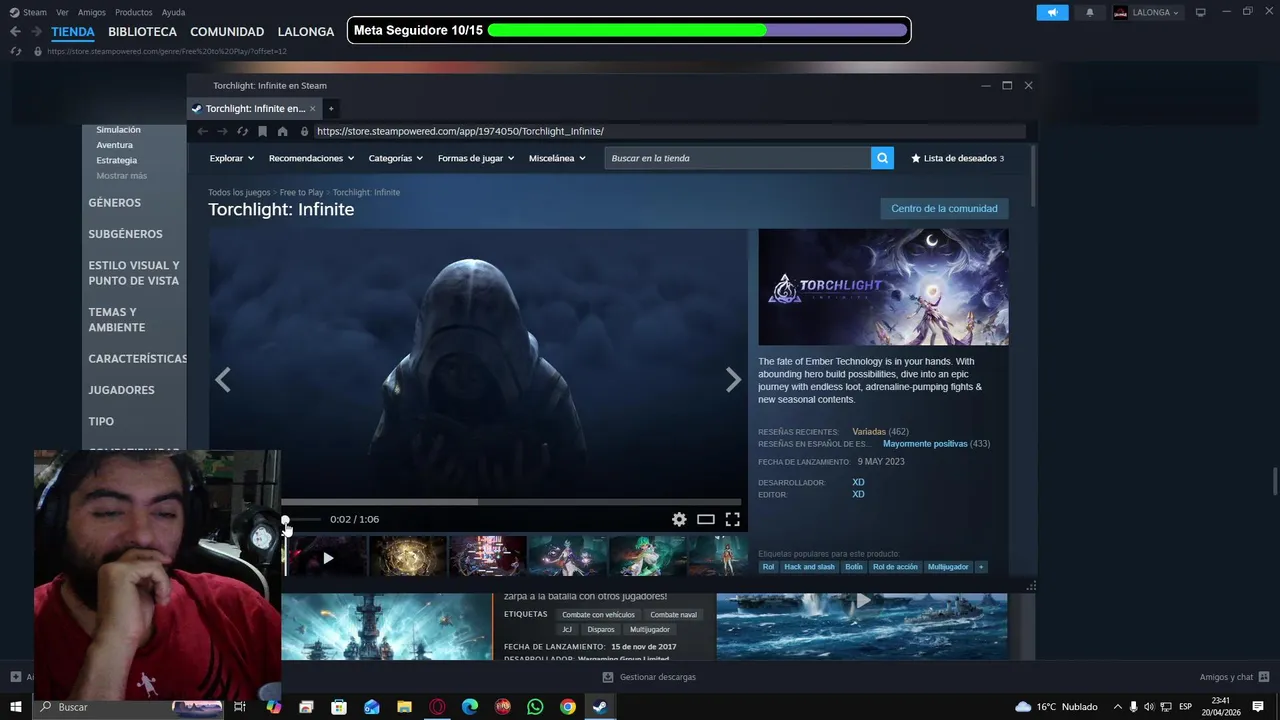Open the Ver menu
Viewport: 1280px width, 720px height.
62,12
